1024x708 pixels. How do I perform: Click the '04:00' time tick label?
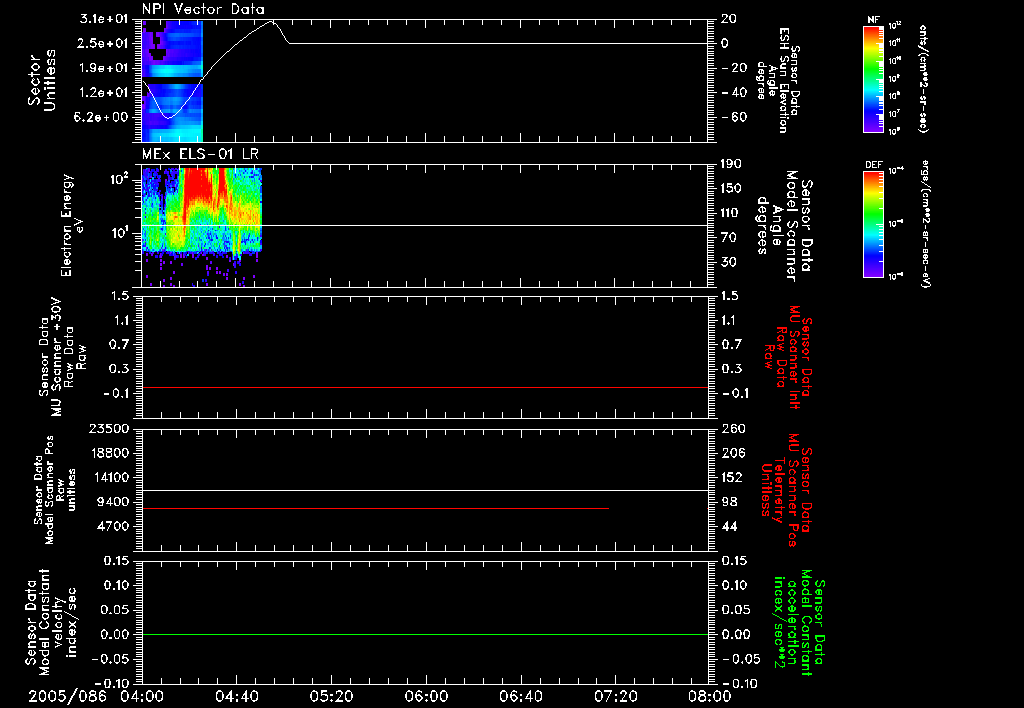click(142, 696)
